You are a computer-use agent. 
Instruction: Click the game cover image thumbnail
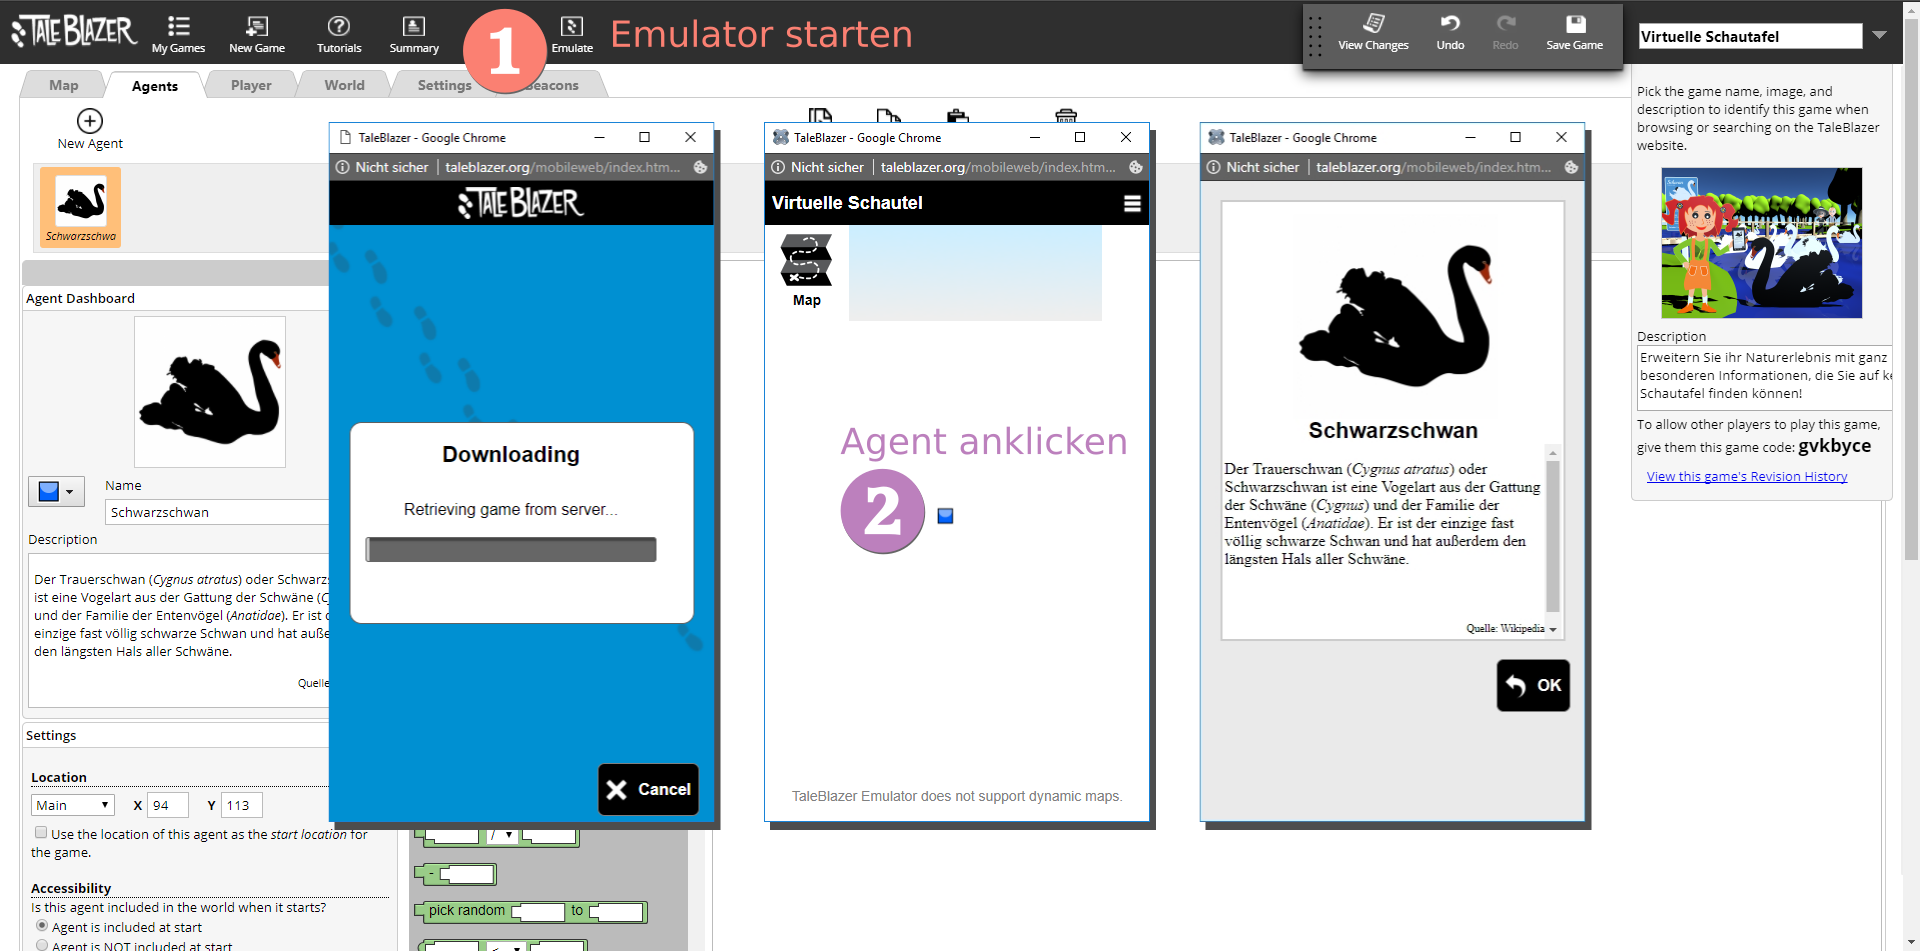click(x=1761, y=243)
